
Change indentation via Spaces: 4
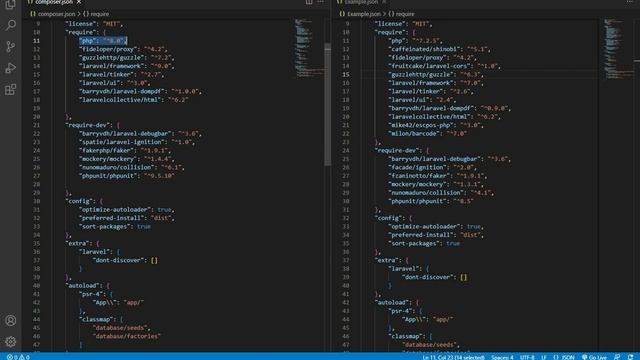[502, 357]
